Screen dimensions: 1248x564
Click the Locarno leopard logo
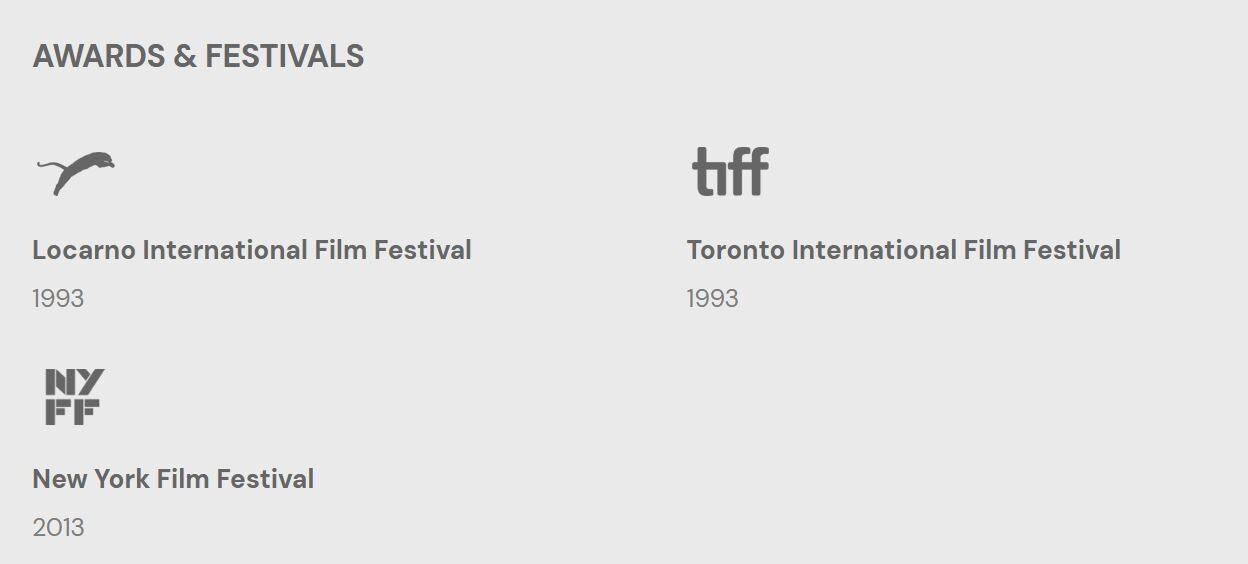pyautogui.click(x=76, y=172)
